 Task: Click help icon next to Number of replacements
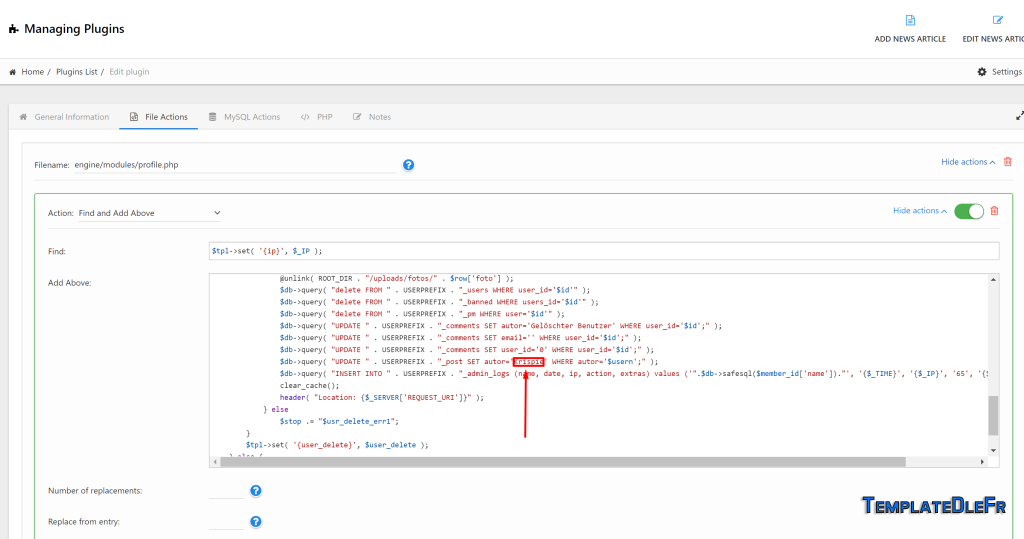256,491
